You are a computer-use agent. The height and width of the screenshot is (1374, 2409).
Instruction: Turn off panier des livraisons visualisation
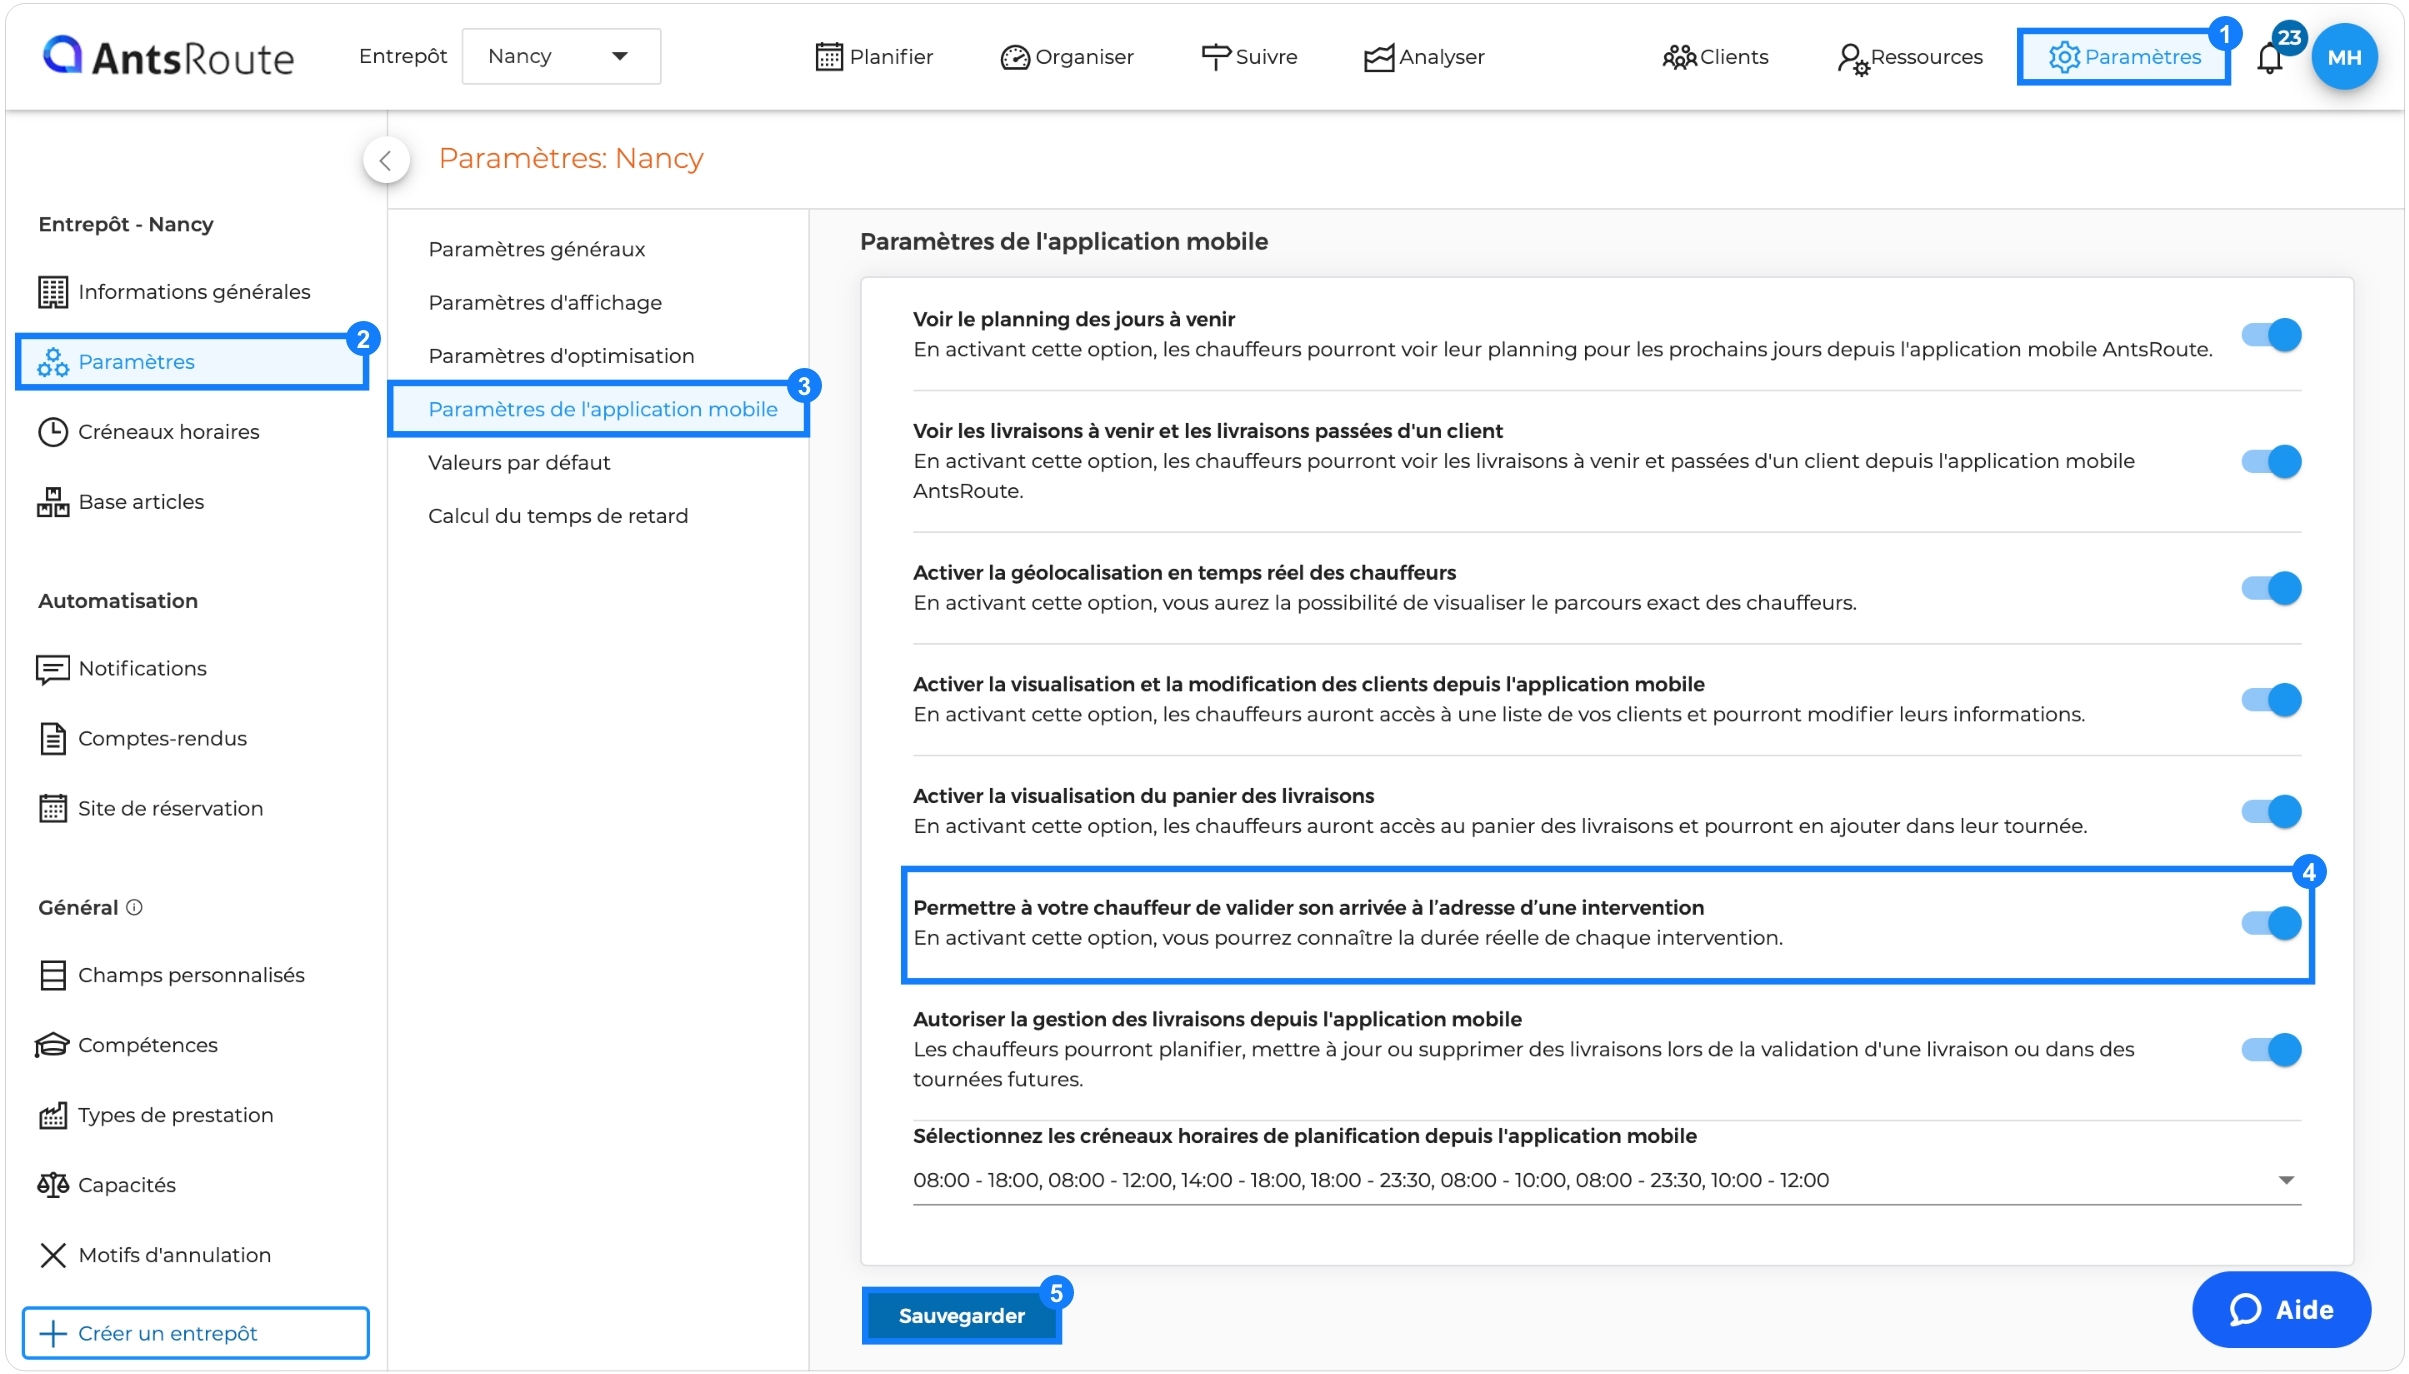(x=2270, y=810)
